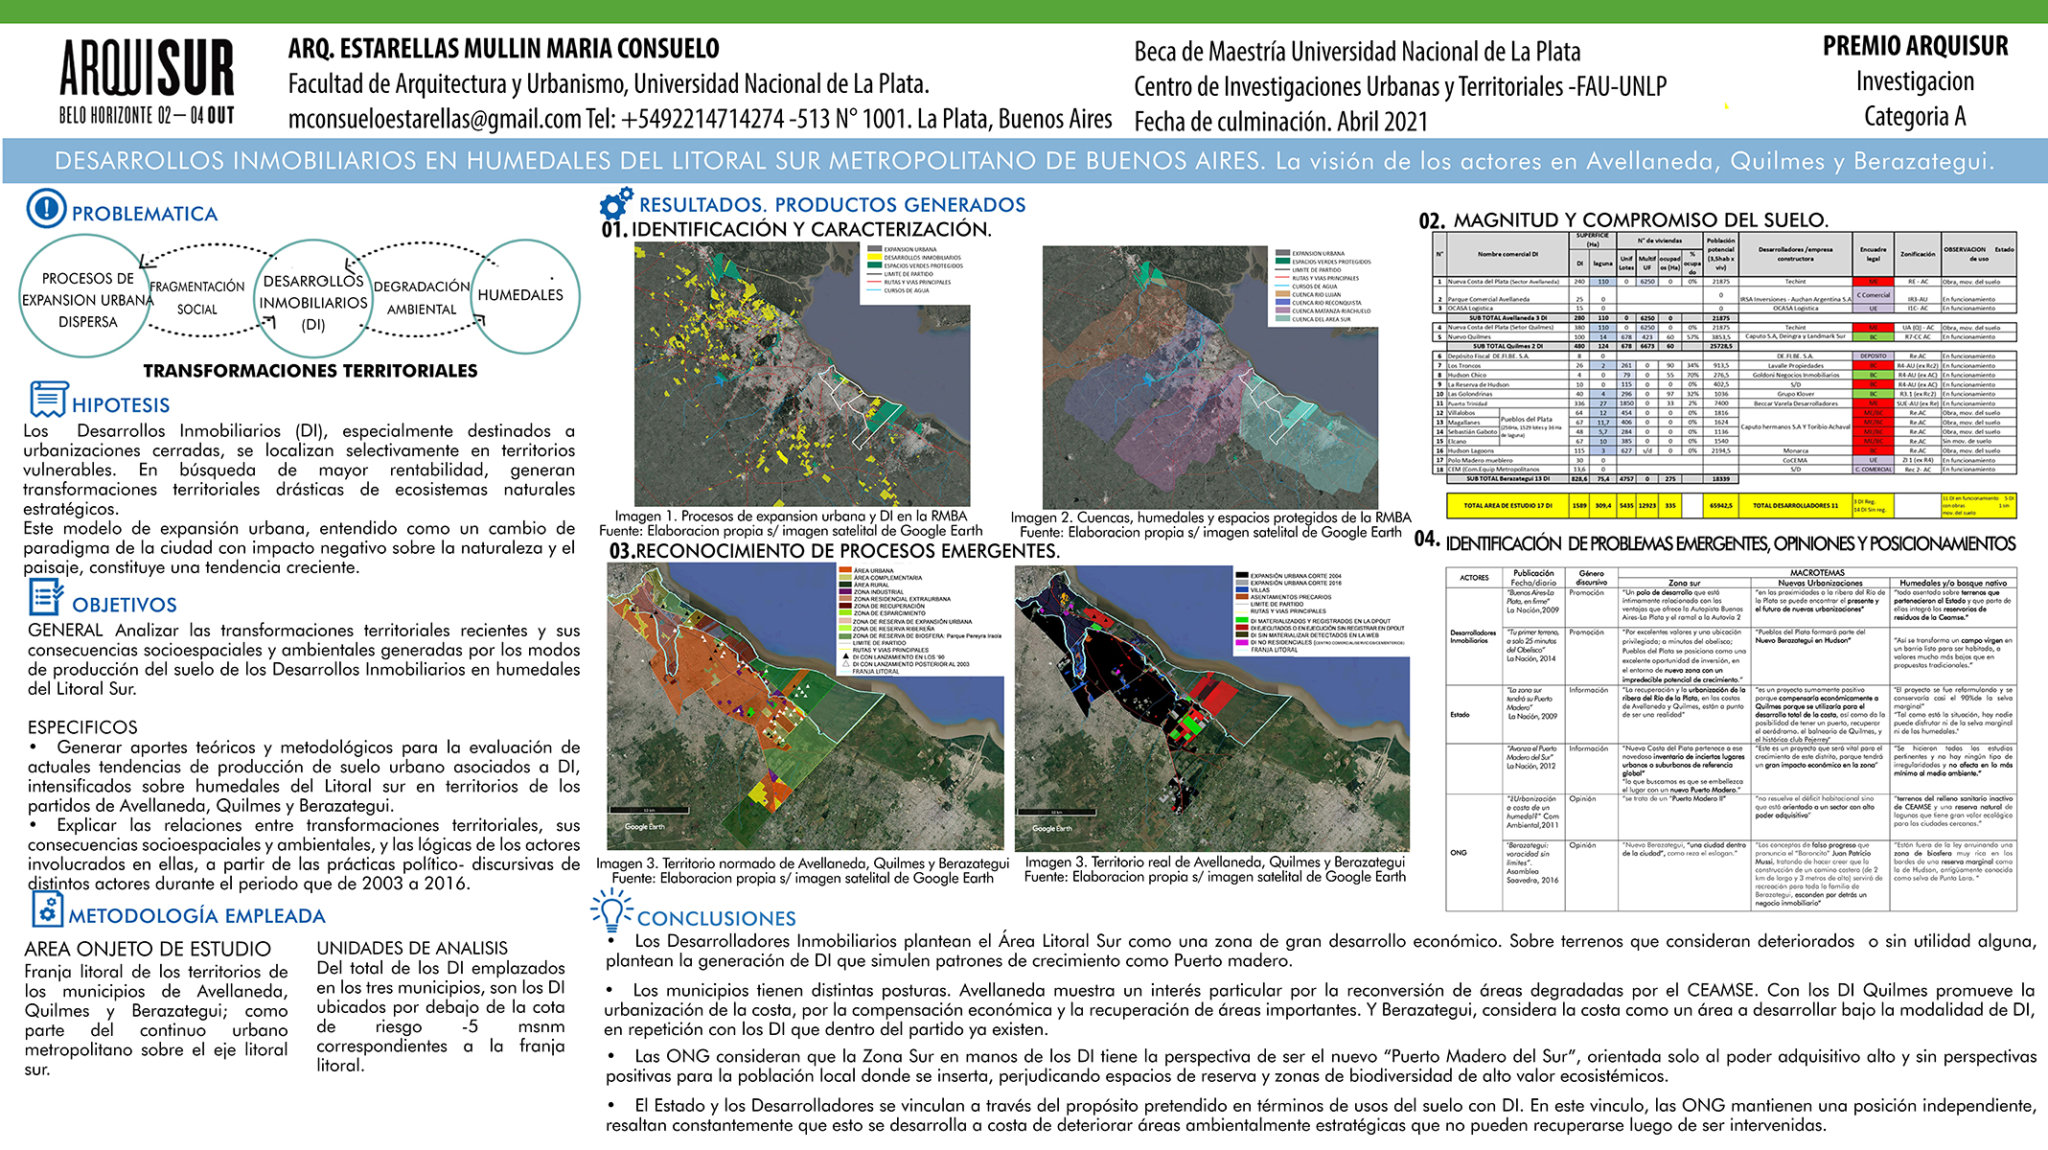Click the blue 'Desarrollos Inmobiliarios en Humedales' title banner
Image resolution: width=2048 pixels, height=1150 pixels.
tap(1024, 161)
